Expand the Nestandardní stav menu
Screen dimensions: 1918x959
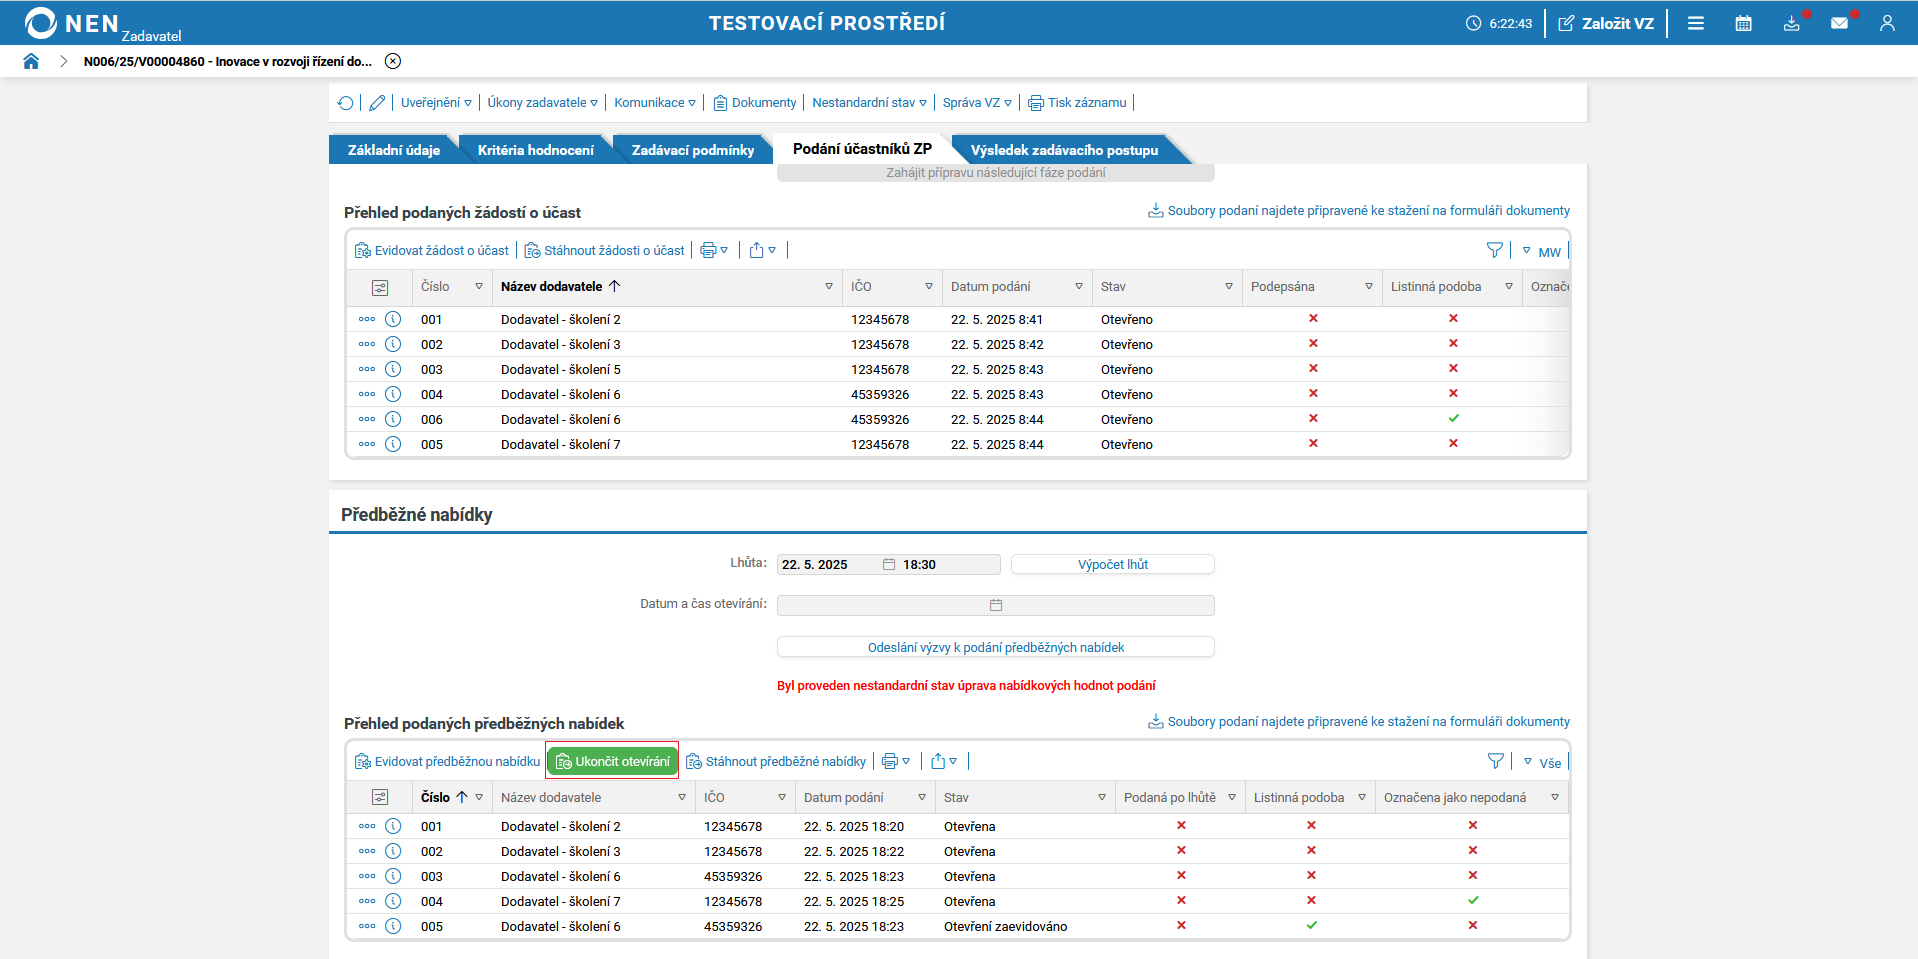(869, 103)
